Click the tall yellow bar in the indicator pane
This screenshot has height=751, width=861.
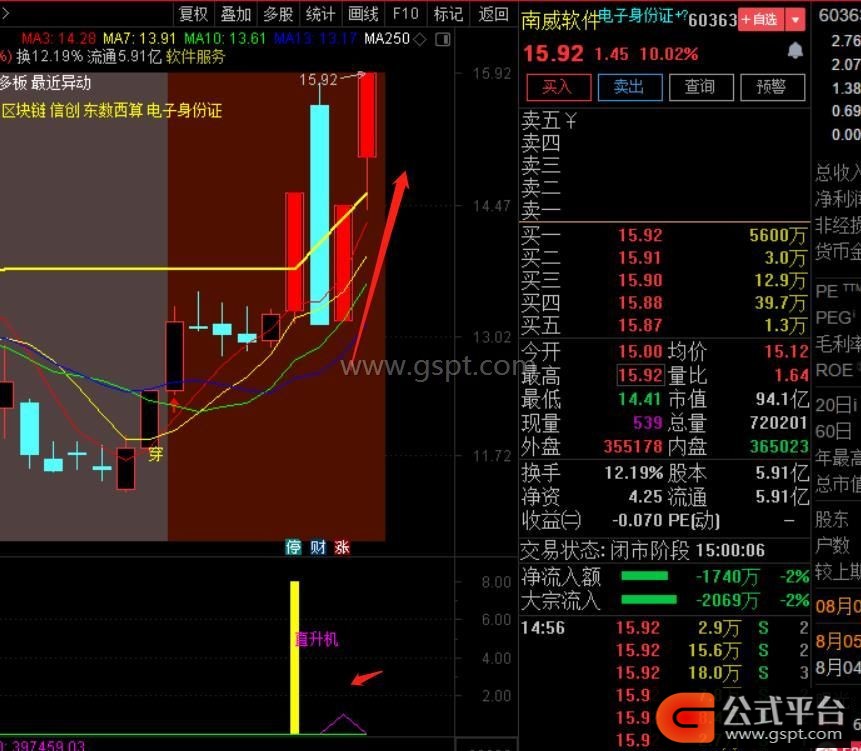point(295,657)
